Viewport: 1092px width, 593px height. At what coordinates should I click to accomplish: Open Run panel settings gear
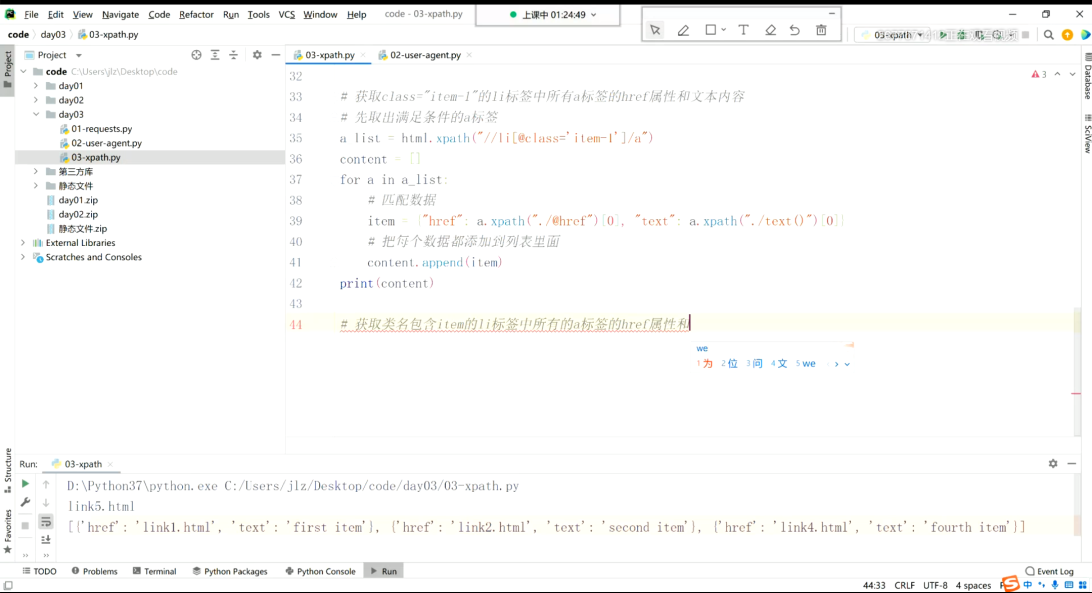pos(1053,463)
